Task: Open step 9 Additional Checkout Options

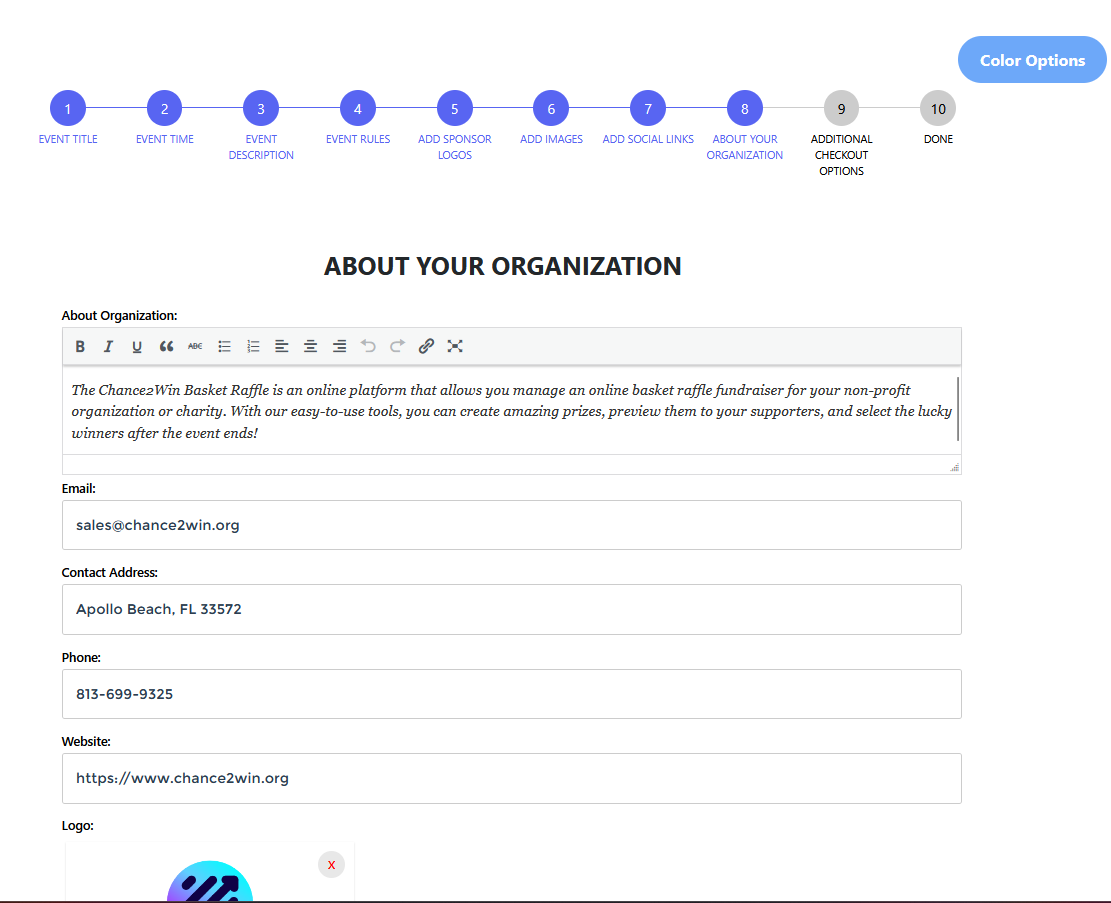Action: pos(841,108)
